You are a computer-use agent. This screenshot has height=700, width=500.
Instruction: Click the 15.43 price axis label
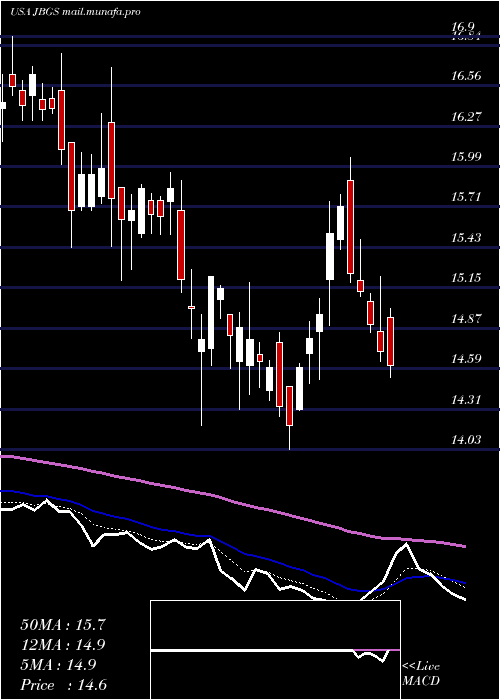coord(466,238)
